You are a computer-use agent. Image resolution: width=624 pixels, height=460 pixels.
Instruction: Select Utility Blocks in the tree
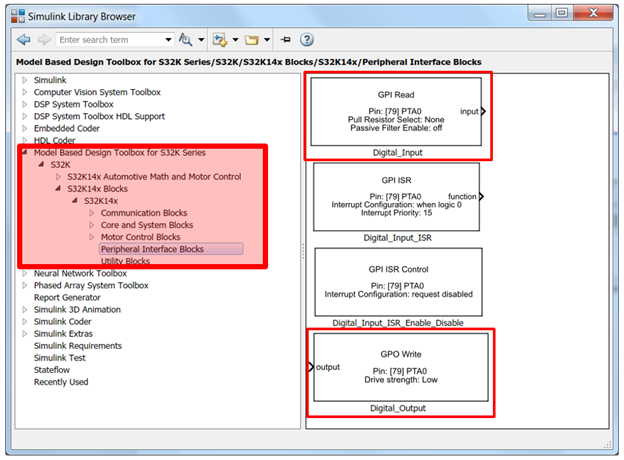pyautogui.click(x=125, y=261)
